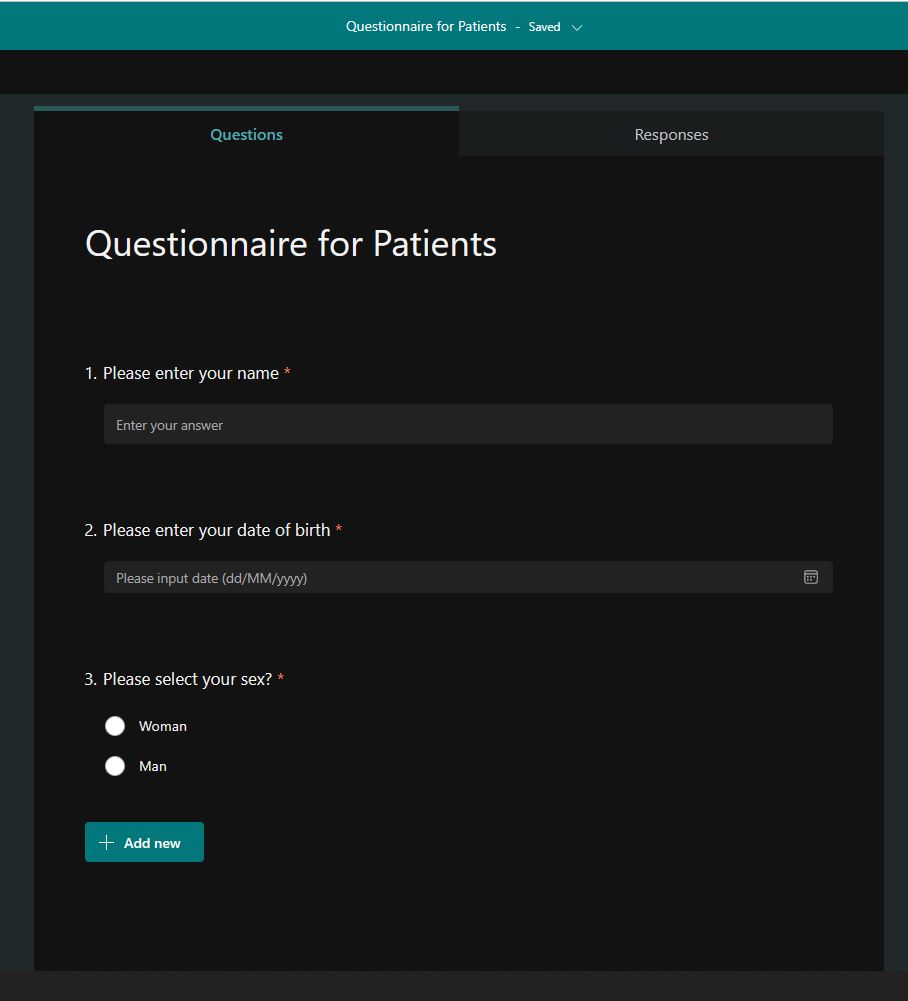Select question 3 Please select your sex

[185, 679]
